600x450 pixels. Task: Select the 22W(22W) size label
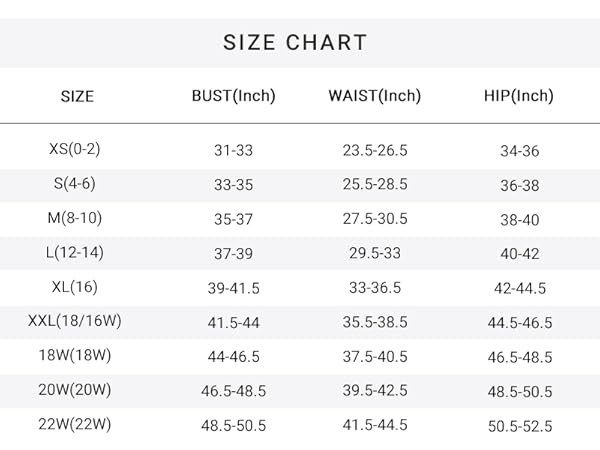coord(75,424)
